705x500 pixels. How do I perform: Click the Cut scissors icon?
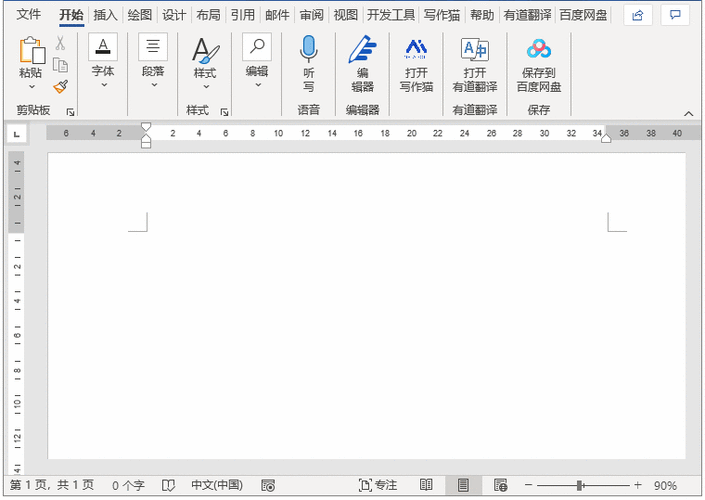[x=60, y=43]
